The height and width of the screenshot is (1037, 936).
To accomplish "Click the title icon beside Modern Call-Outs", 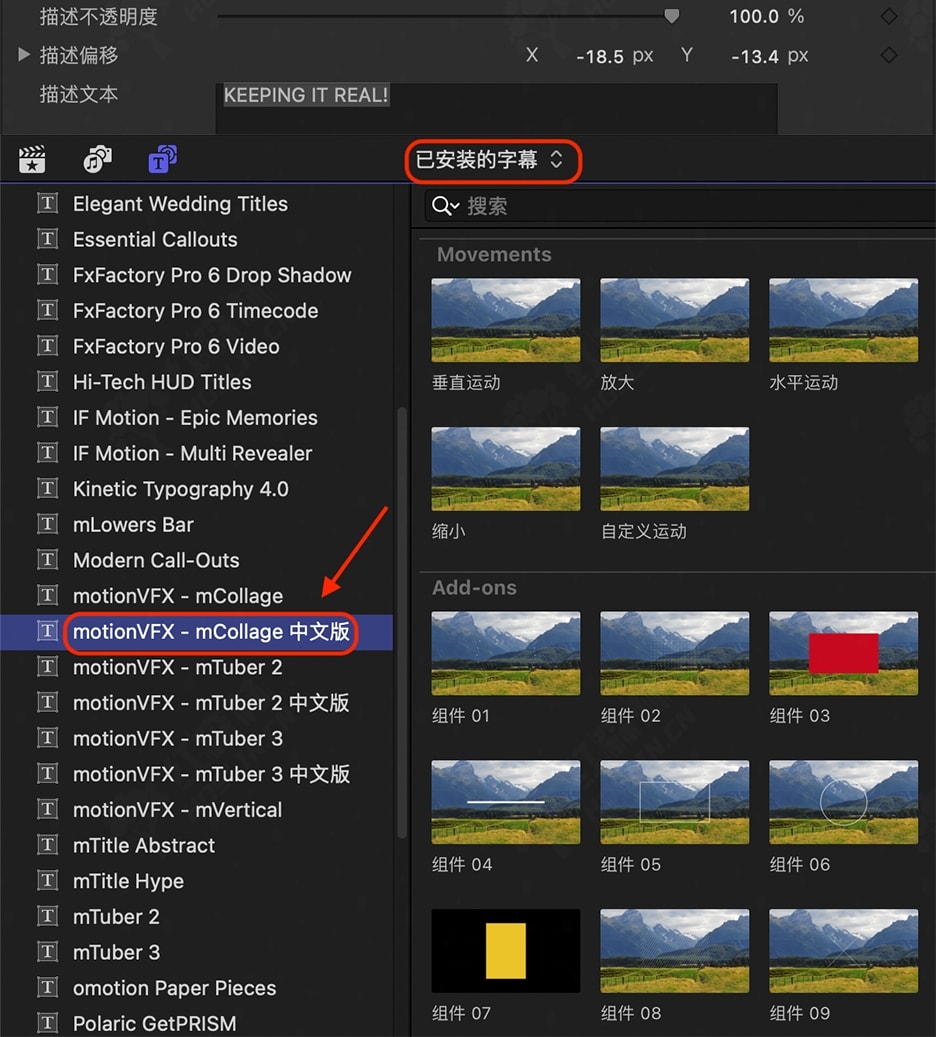I will click(x=48, y=560).
